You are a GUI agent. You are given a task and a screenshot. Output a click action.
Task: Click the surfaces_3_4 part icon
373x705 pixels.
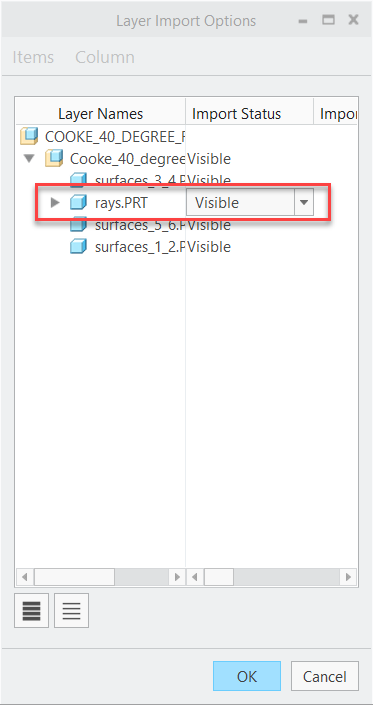[x=78, y=180]
